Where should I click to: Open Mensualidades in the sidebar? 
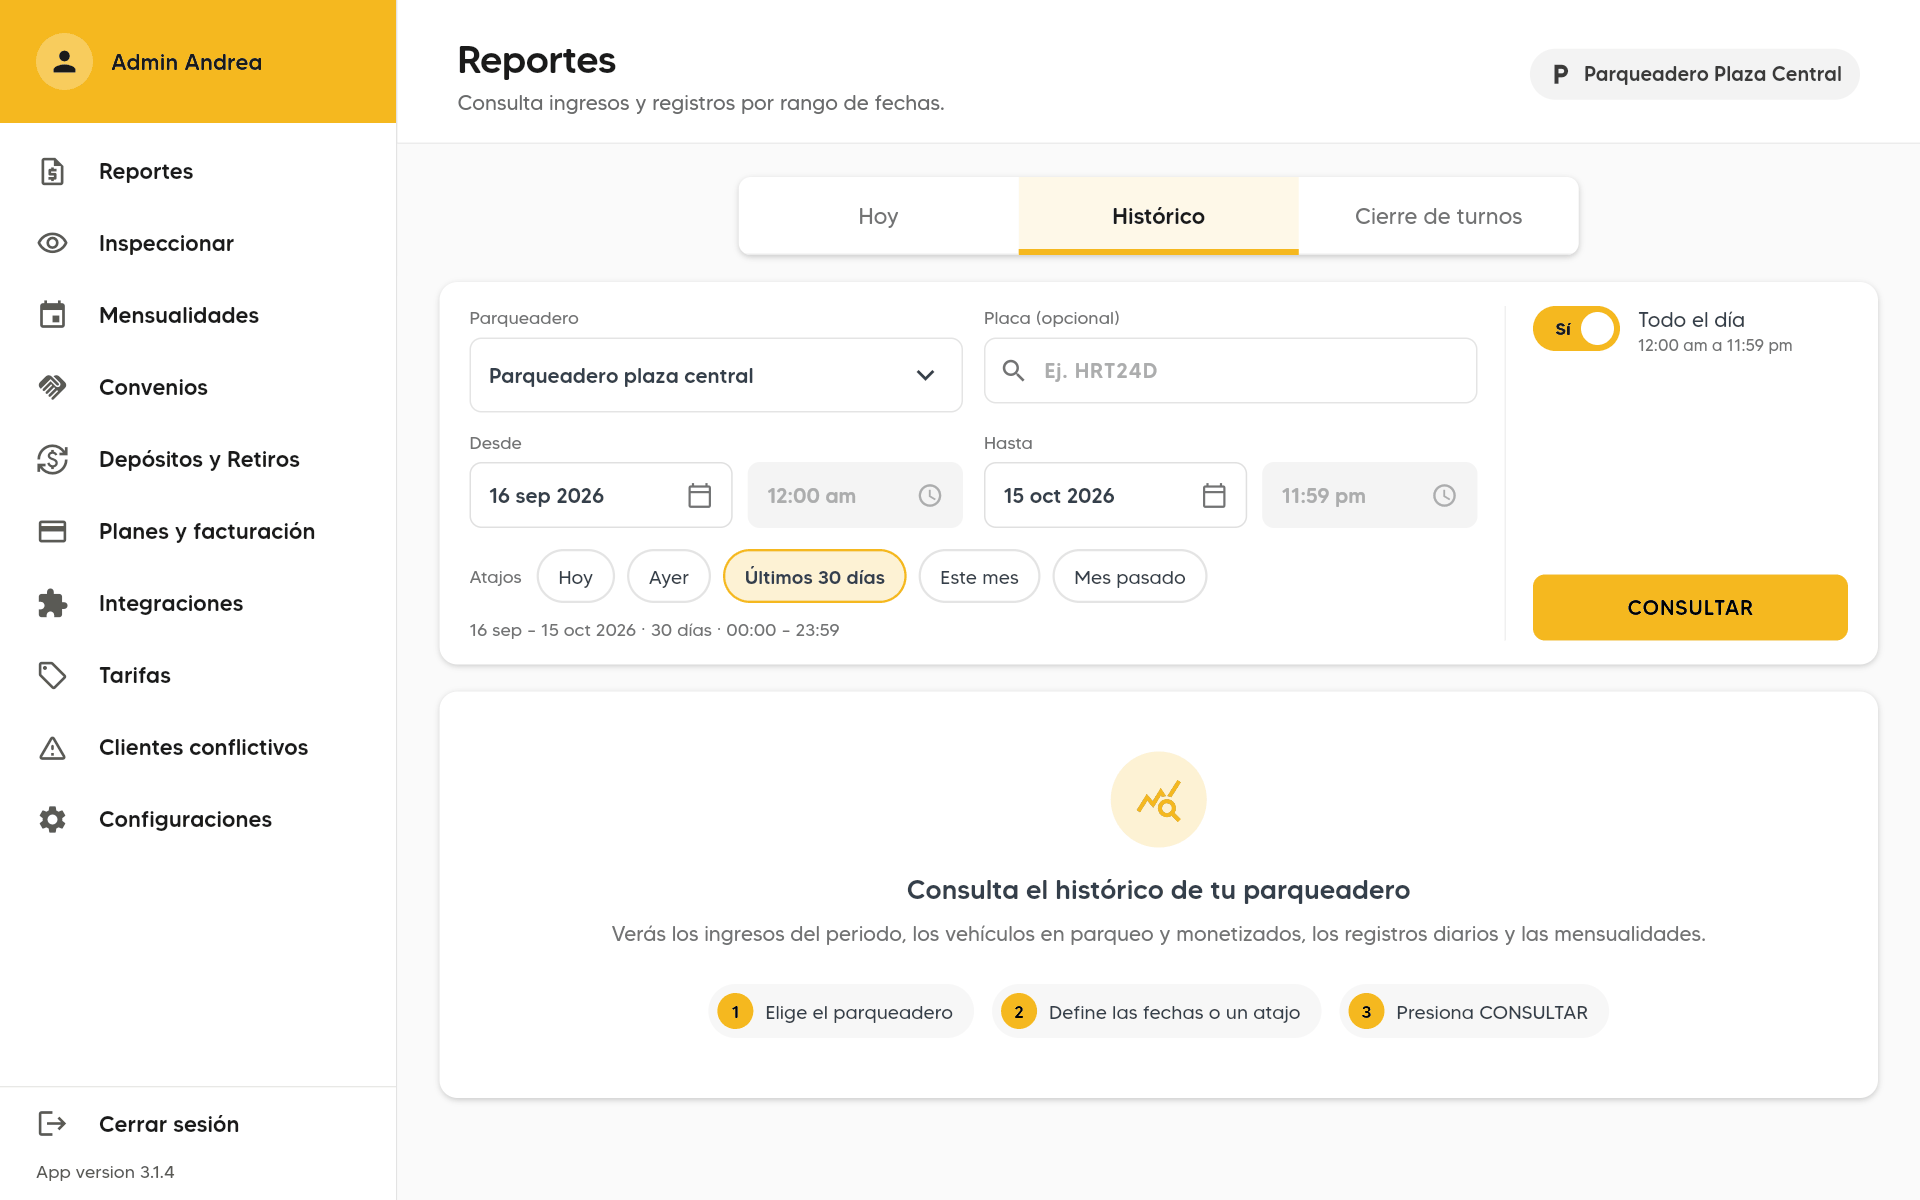pos(198,315)
